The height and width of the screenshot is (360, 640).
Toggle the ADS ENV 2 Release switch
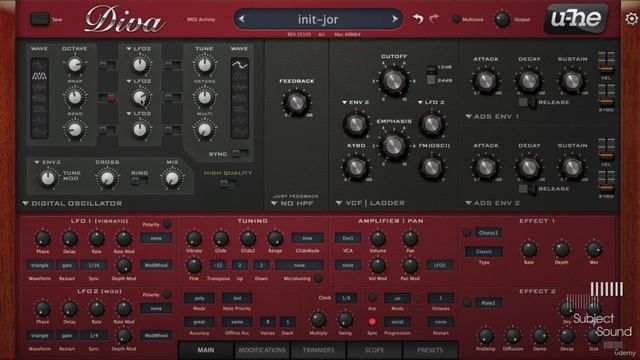tap(527, 189)
